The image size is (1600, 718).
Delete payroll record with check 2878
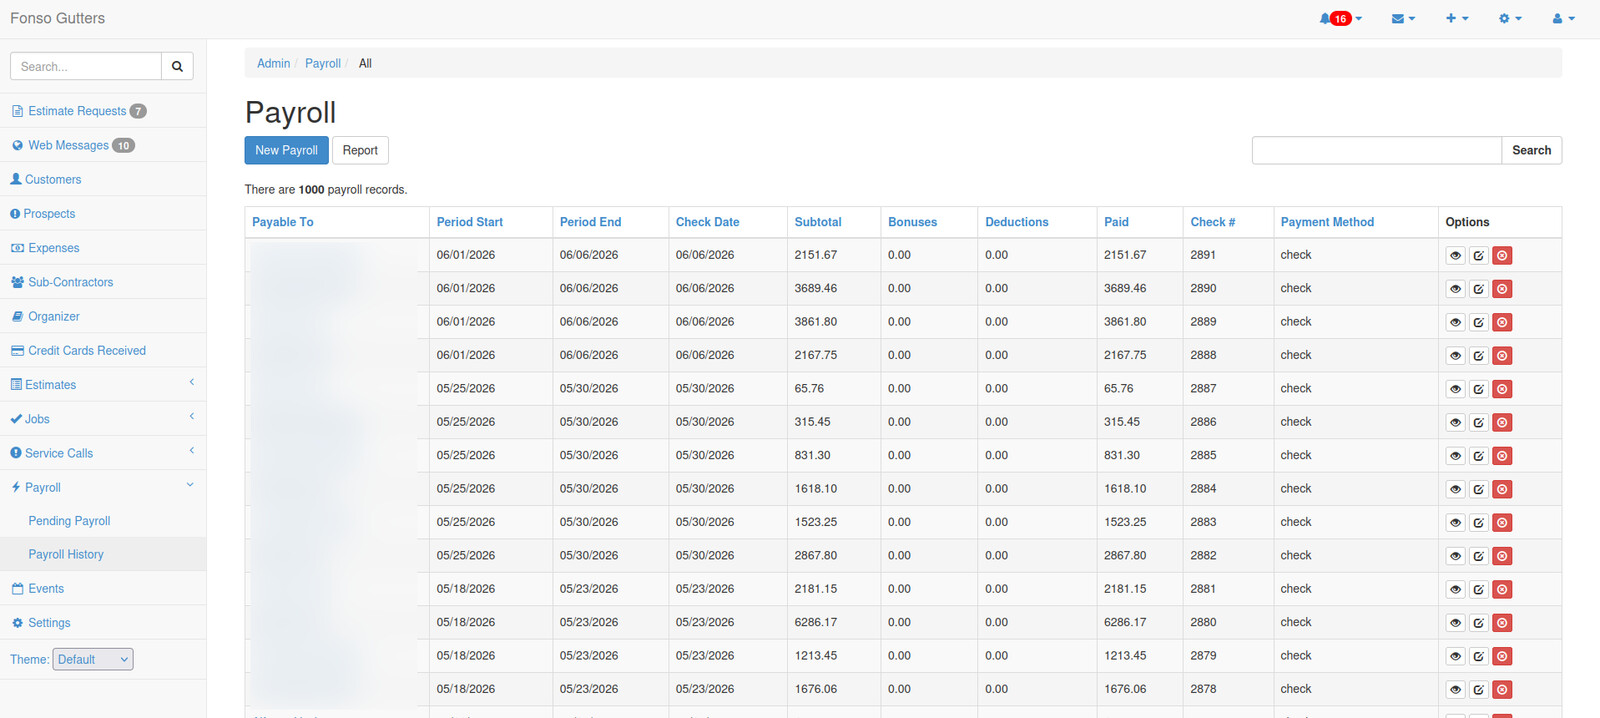pos(1502,690)
